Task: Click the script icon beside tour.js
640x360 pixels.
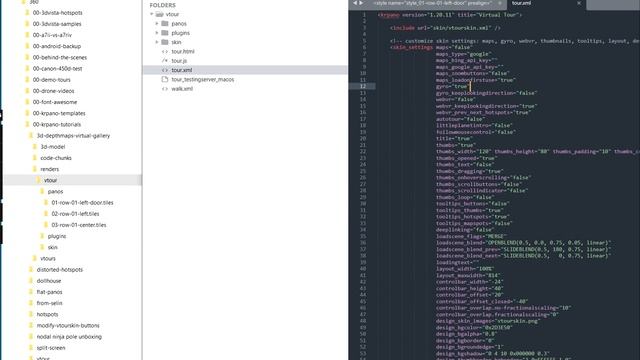Action: point(165,61)
